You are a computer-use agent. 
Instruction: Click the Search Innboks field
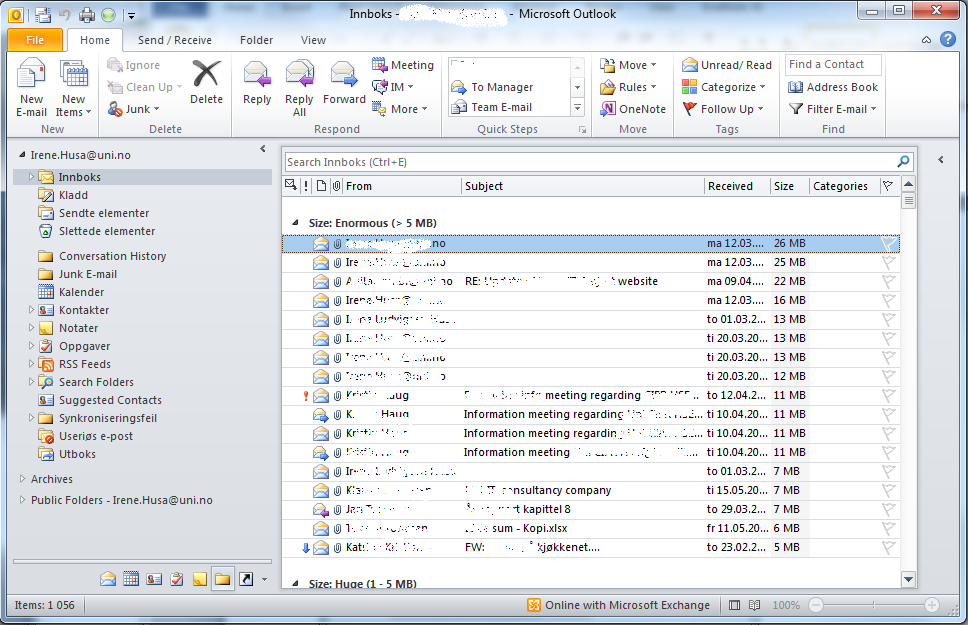point(590,162)
